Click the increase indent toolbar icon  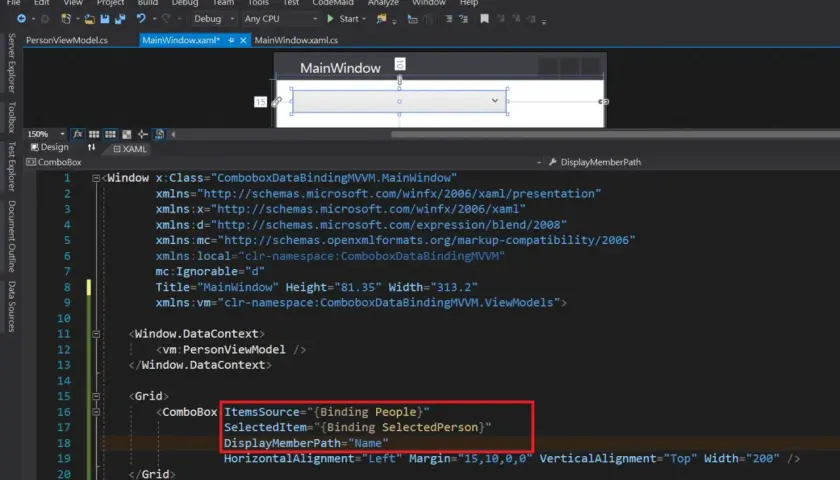pyautogui.click(x=463, y=19)
